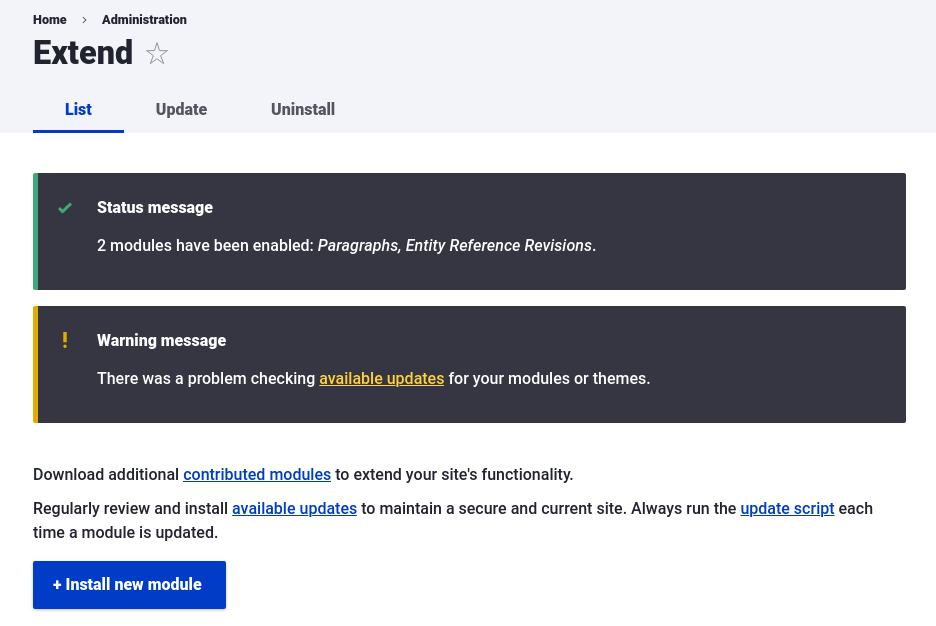936x626 pixels.
Task: Click the italic Paragraphs, Entity Reference Revisions text
Action: (x=455, y=245)
